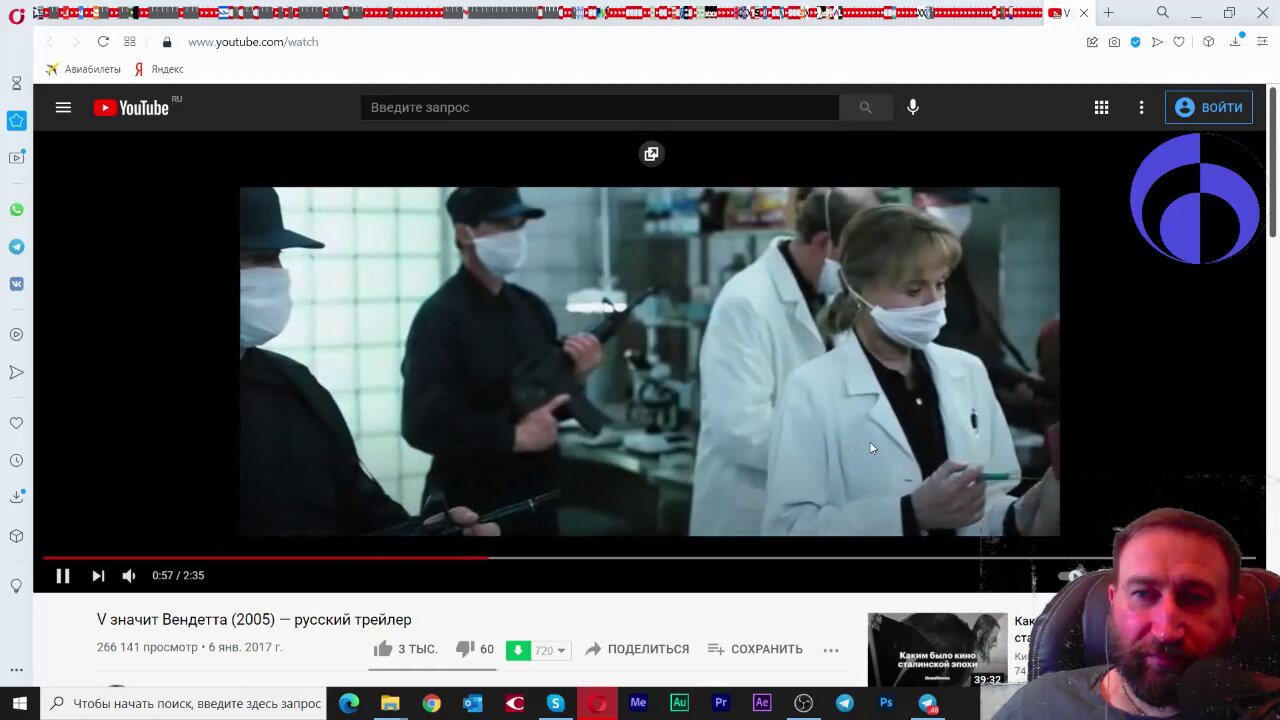Send page to My Flow toolbar icon
Screen dimensions: 1280x720
pos(1157,42)
